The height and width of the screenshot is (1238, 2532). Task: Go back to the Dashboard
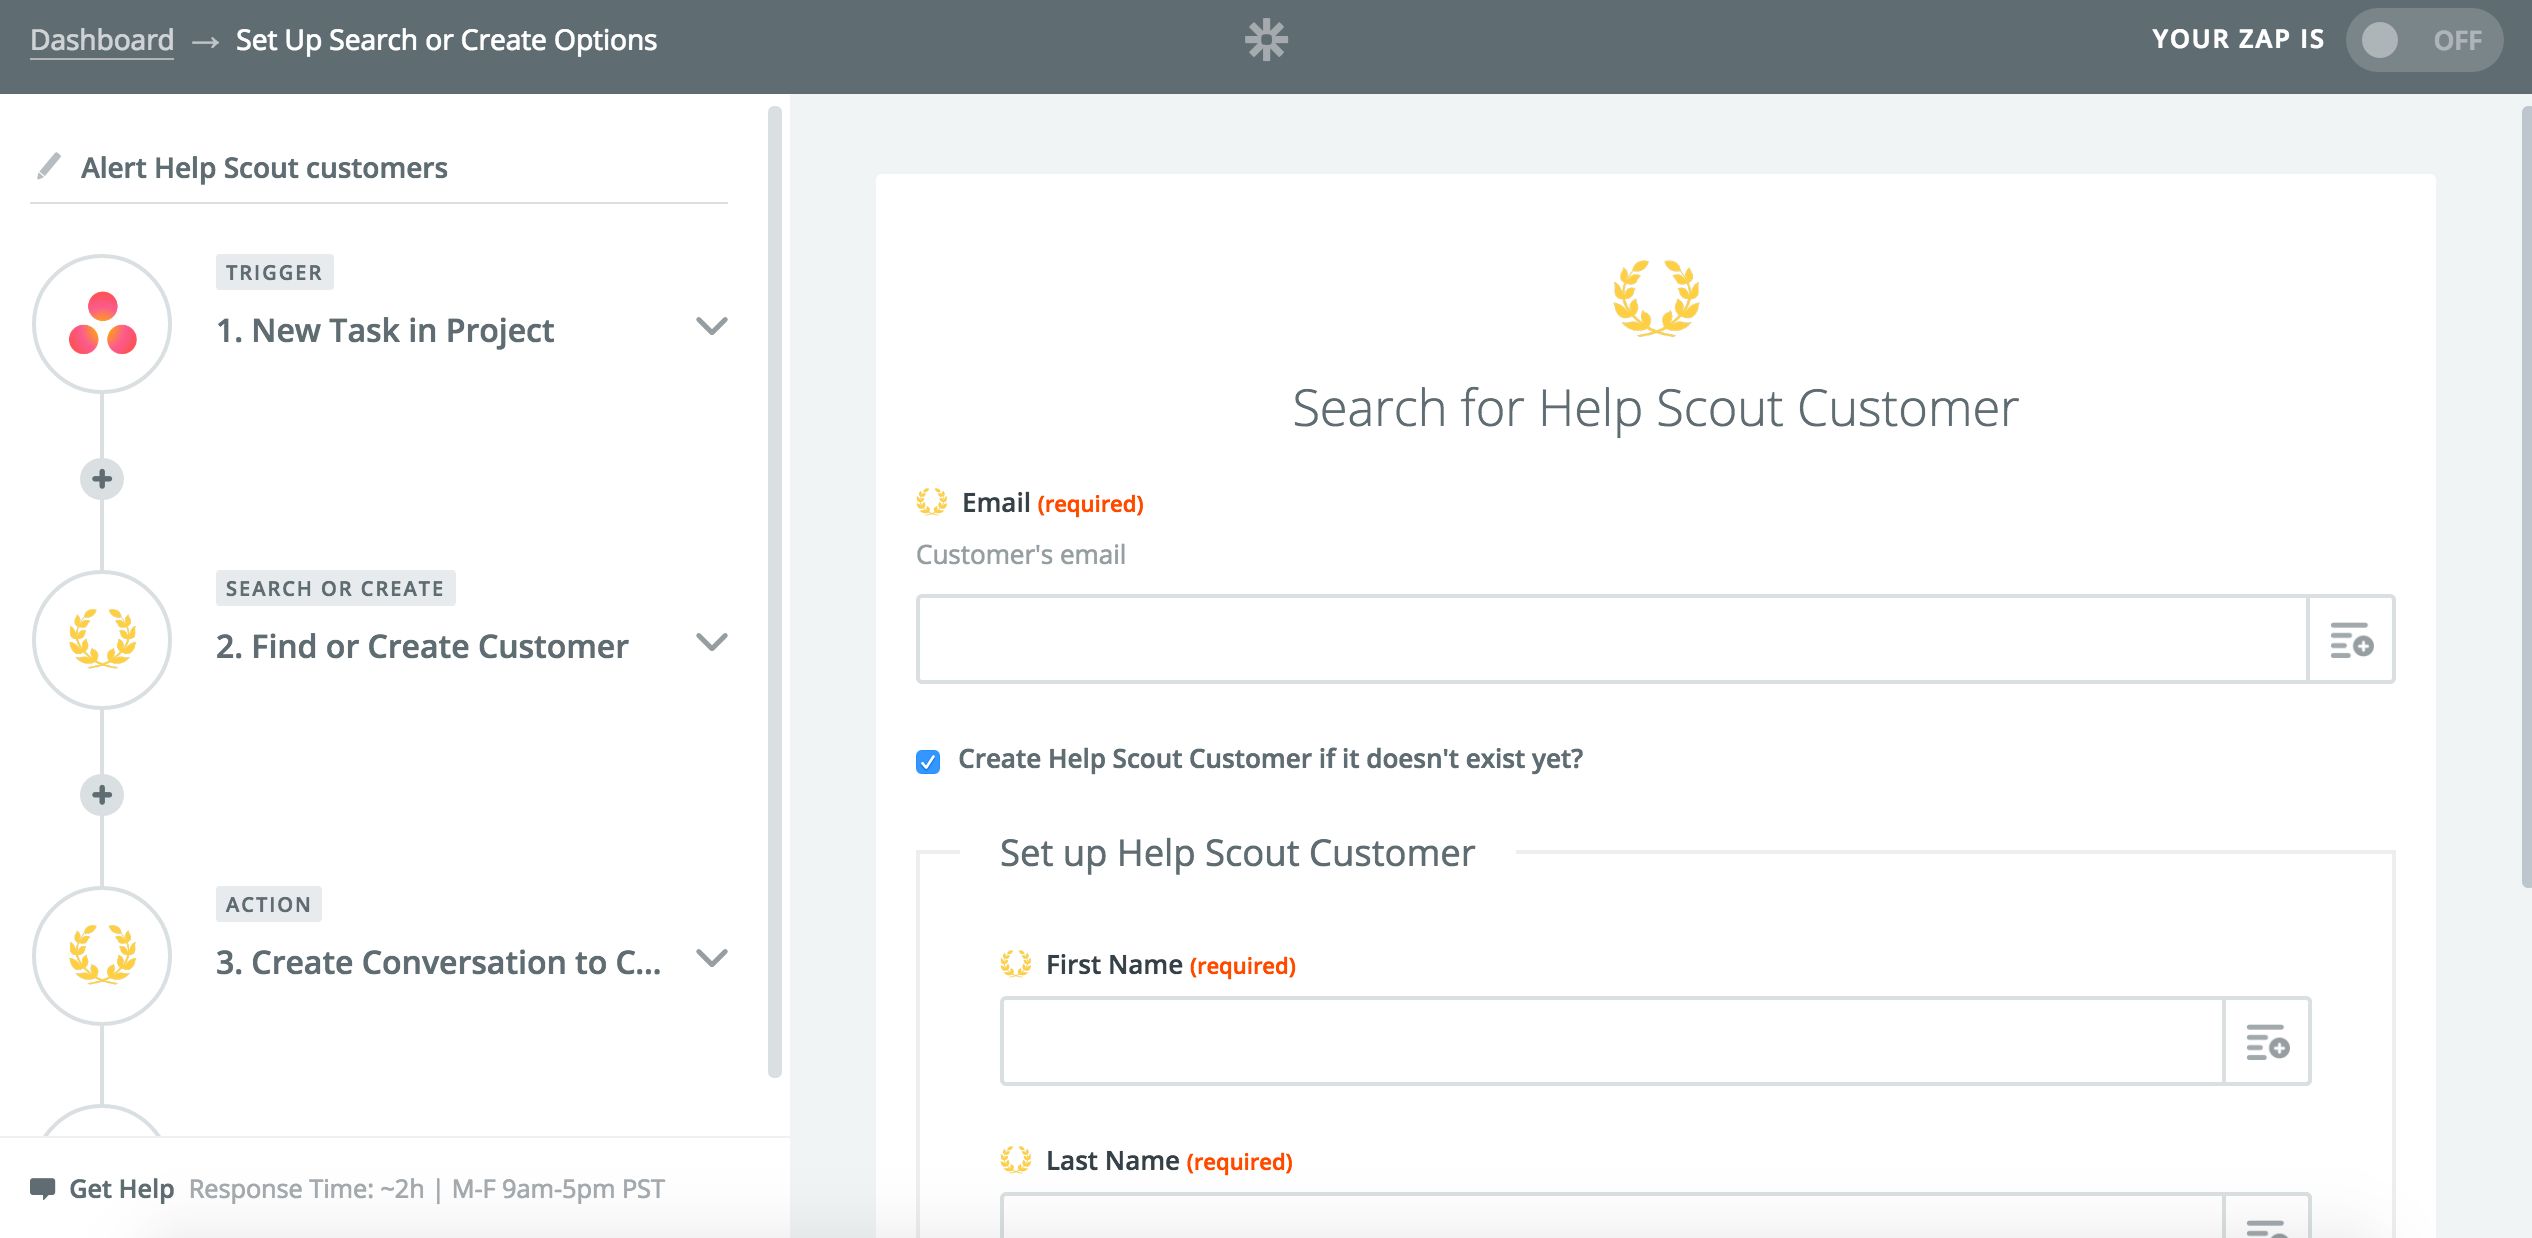point(102,40)
